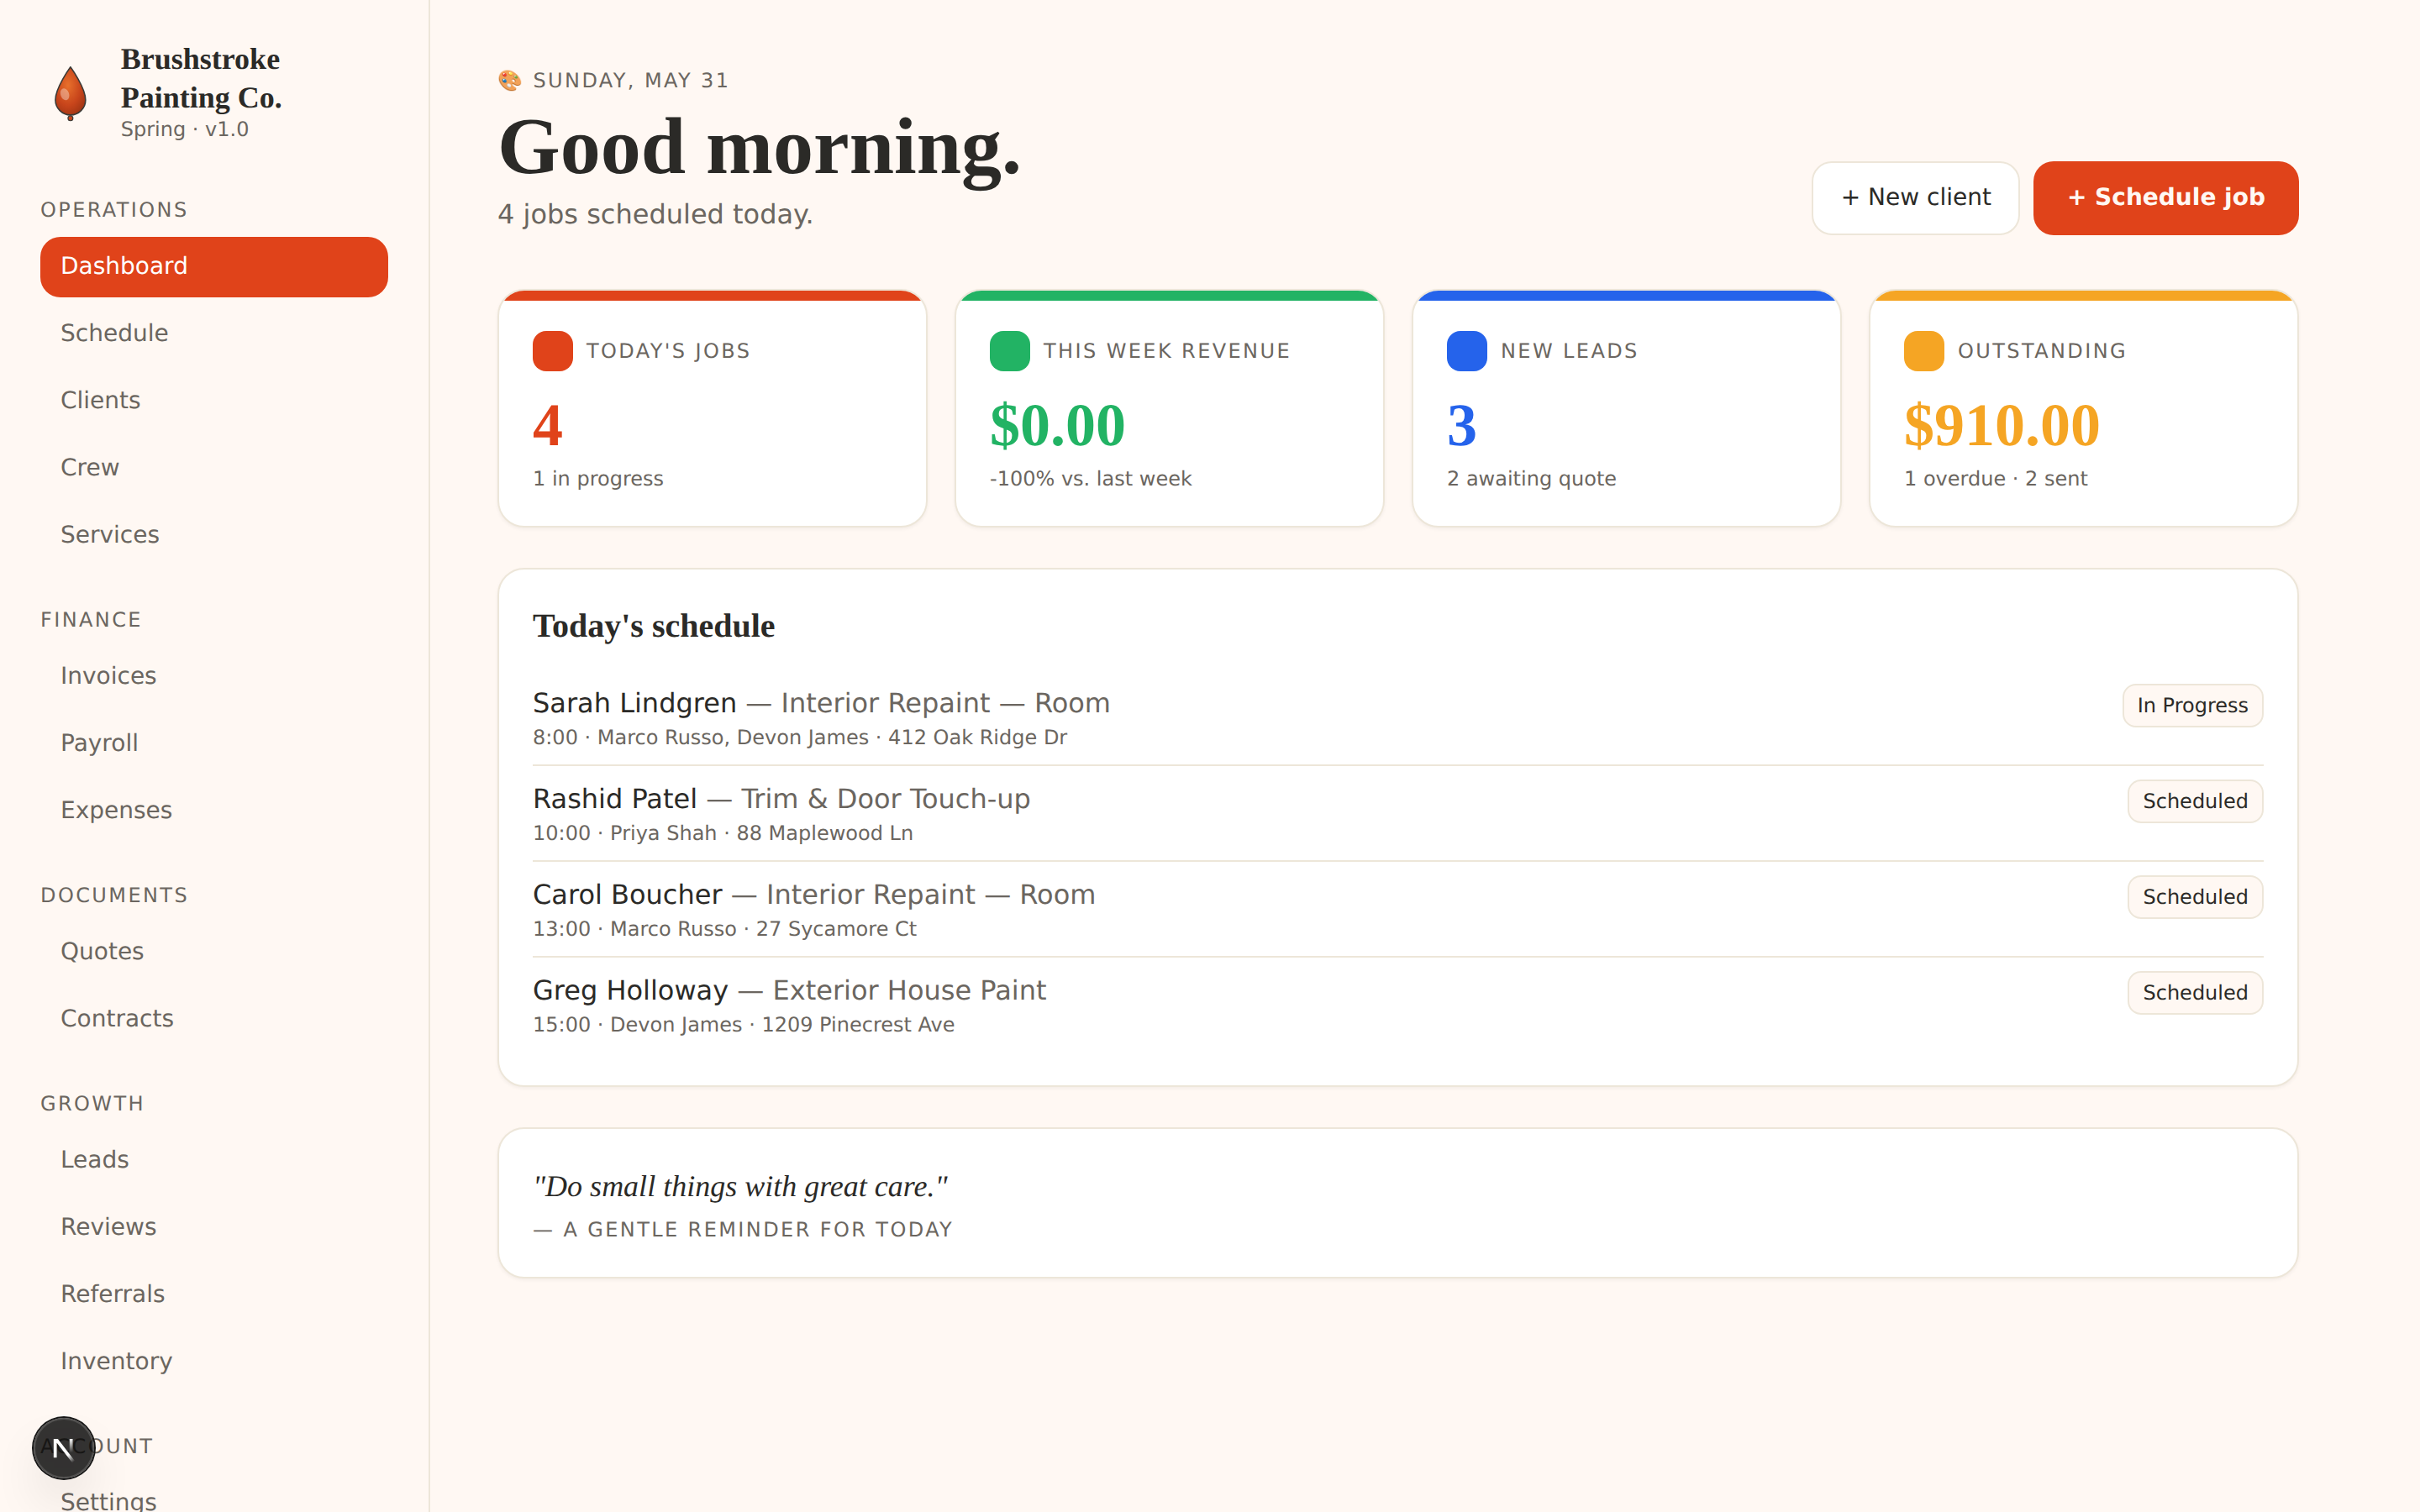Open the Clients section

tap(214, 400)
